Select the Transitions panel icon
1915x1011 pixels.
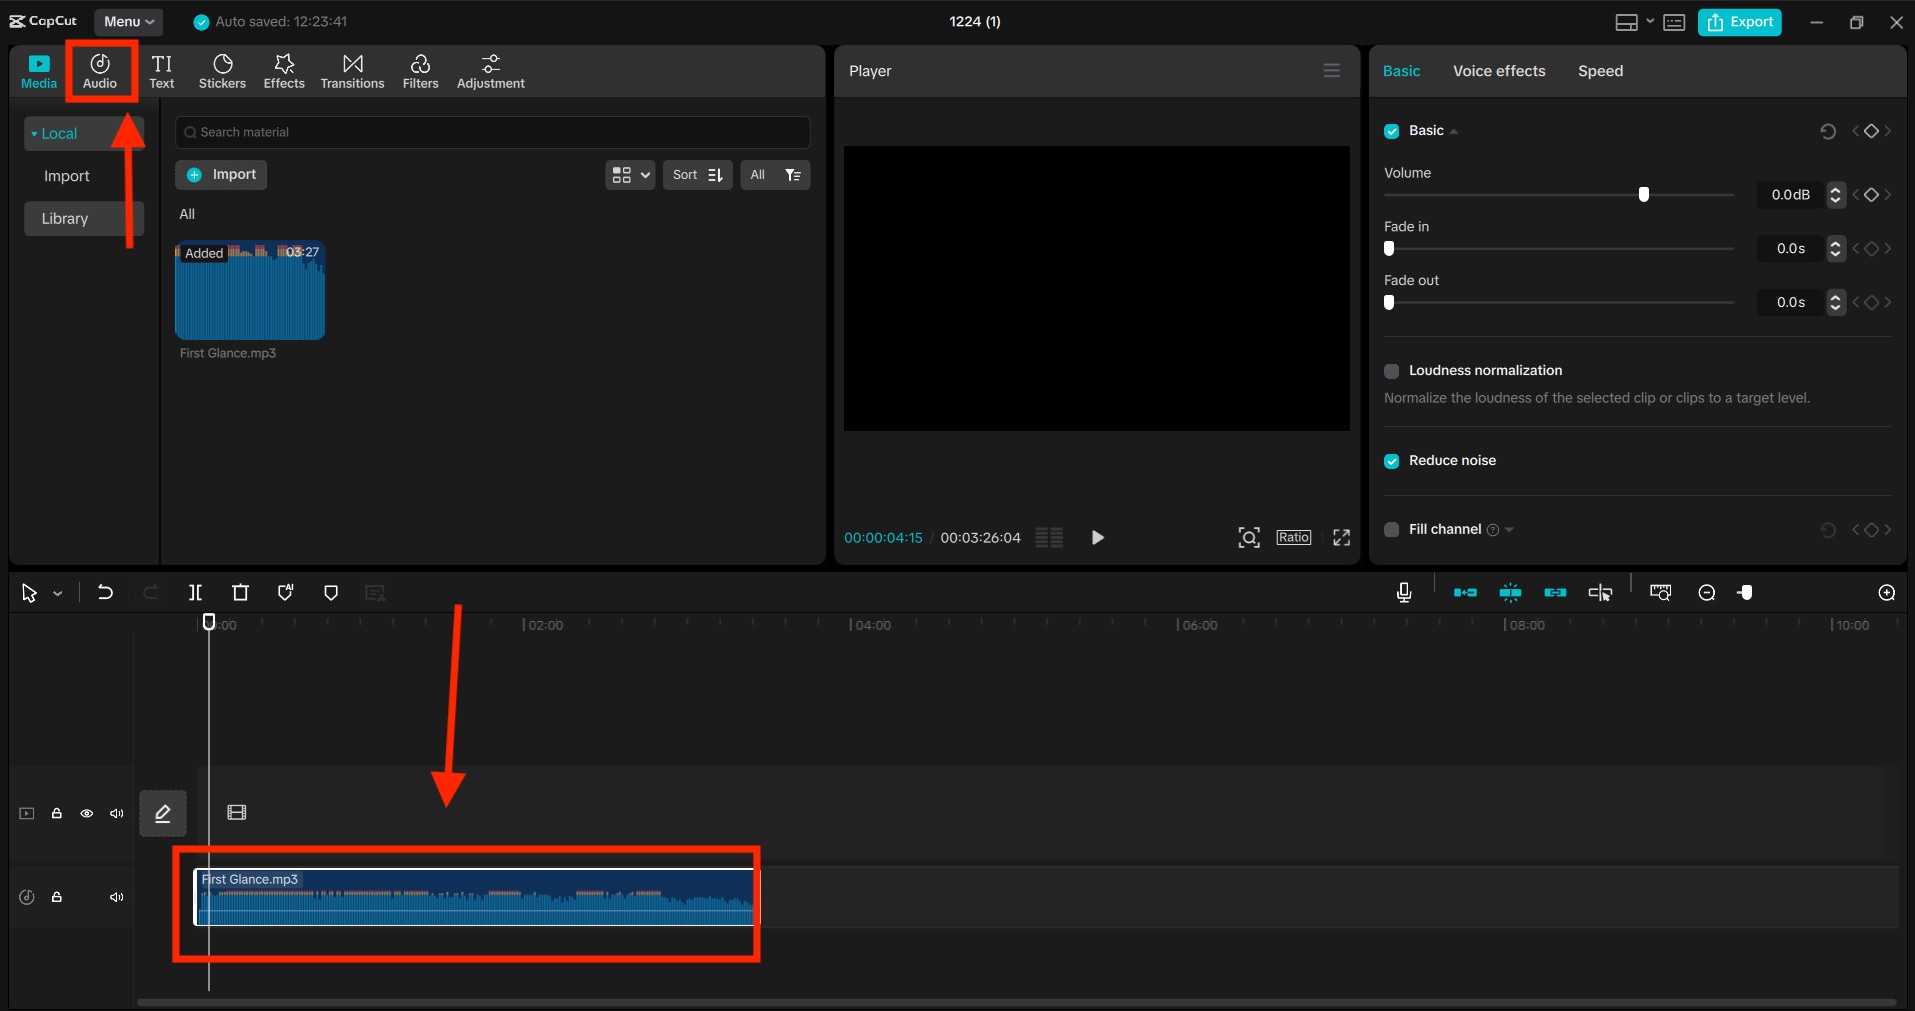tap(351, 70)
